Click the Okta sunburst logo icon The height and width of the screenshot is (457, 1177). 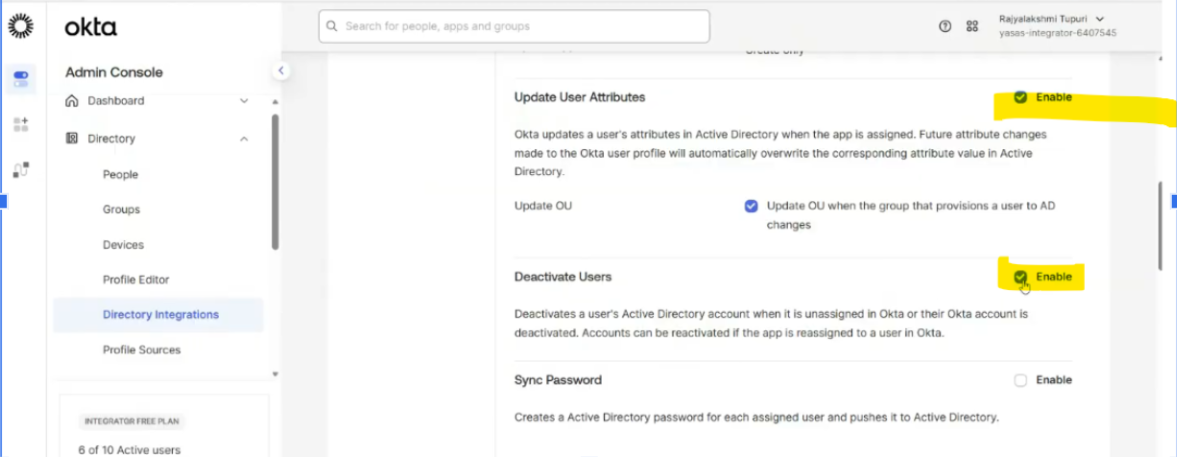click(x=21, y=27)
